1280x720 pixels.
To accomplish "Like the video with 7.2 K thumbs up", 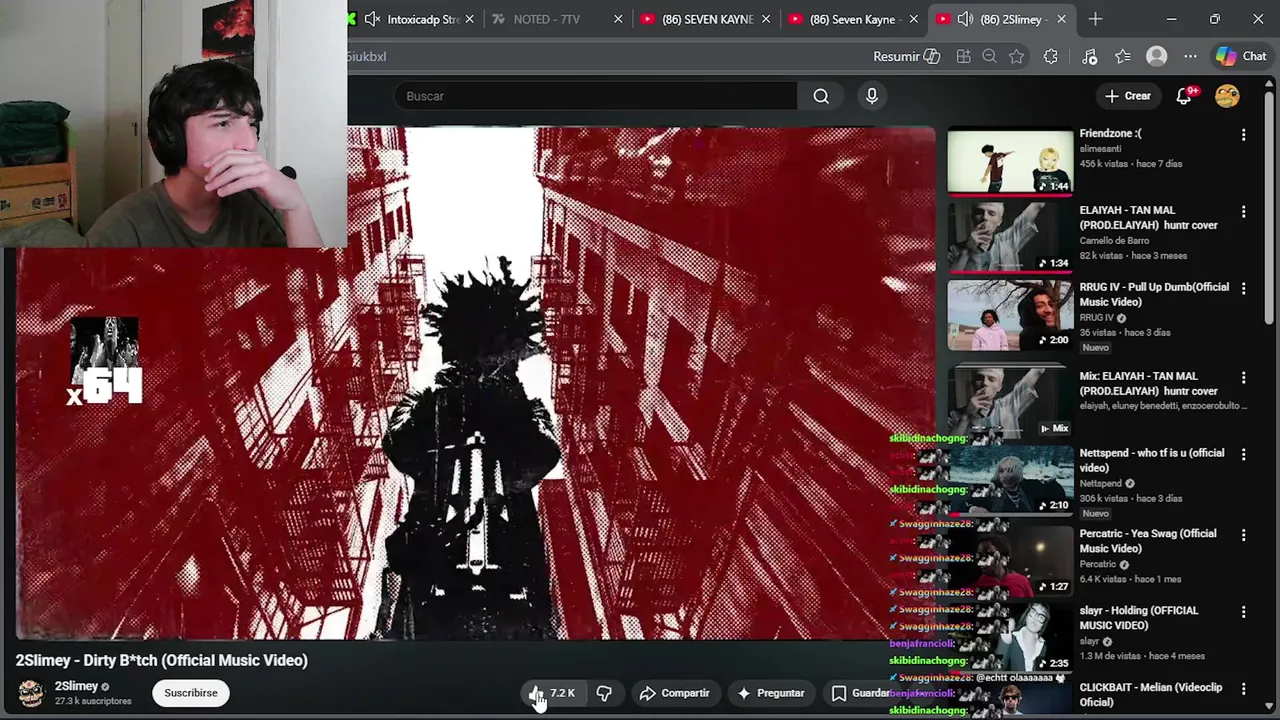I will (x=552, y=693).
